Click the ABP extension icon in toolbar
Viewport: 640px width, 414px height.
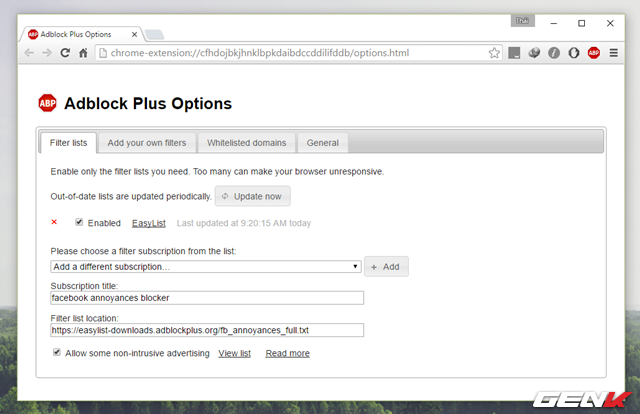click(593, 52)
